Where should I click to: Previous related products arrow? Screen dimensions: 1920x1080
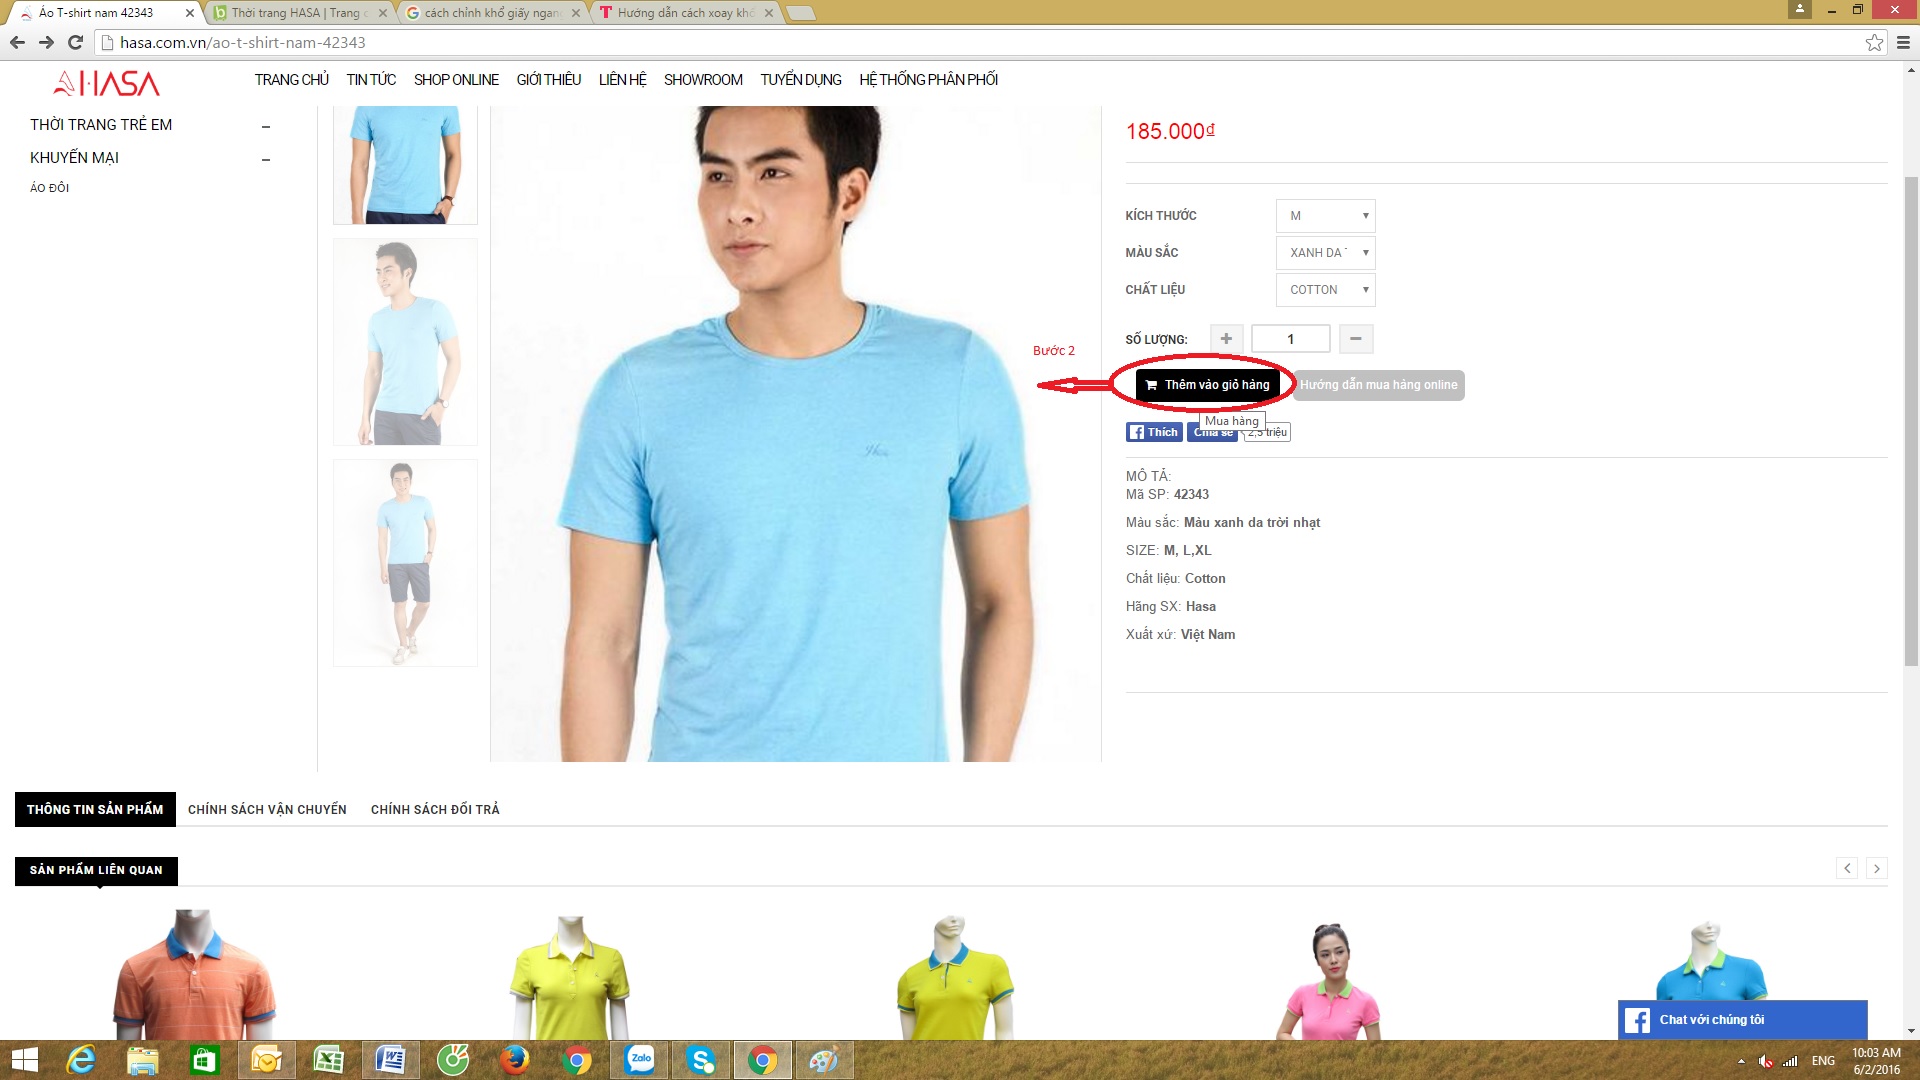coord(1847,868)
